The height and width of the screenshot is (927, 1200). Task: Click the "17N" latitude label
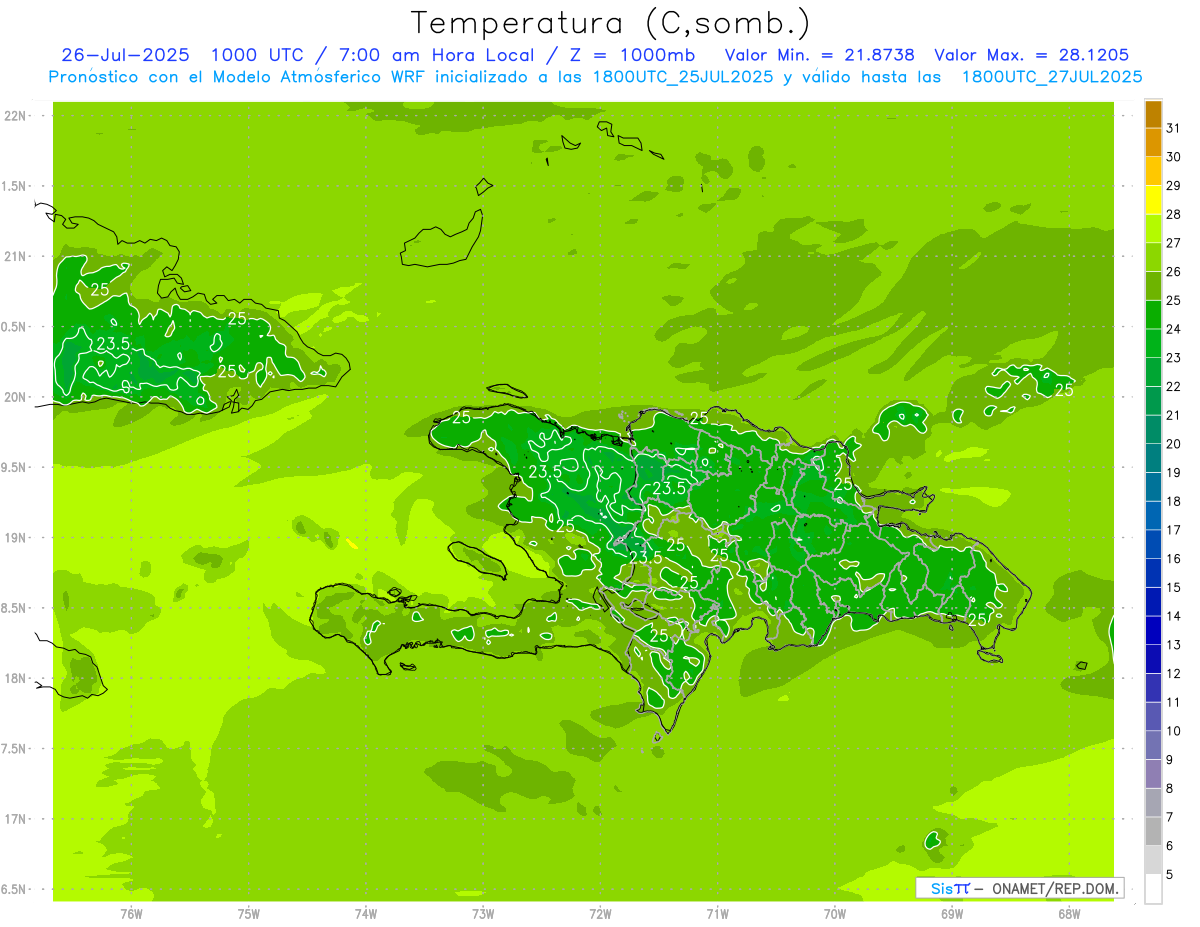pyautogui.click(x=14, y=819)
